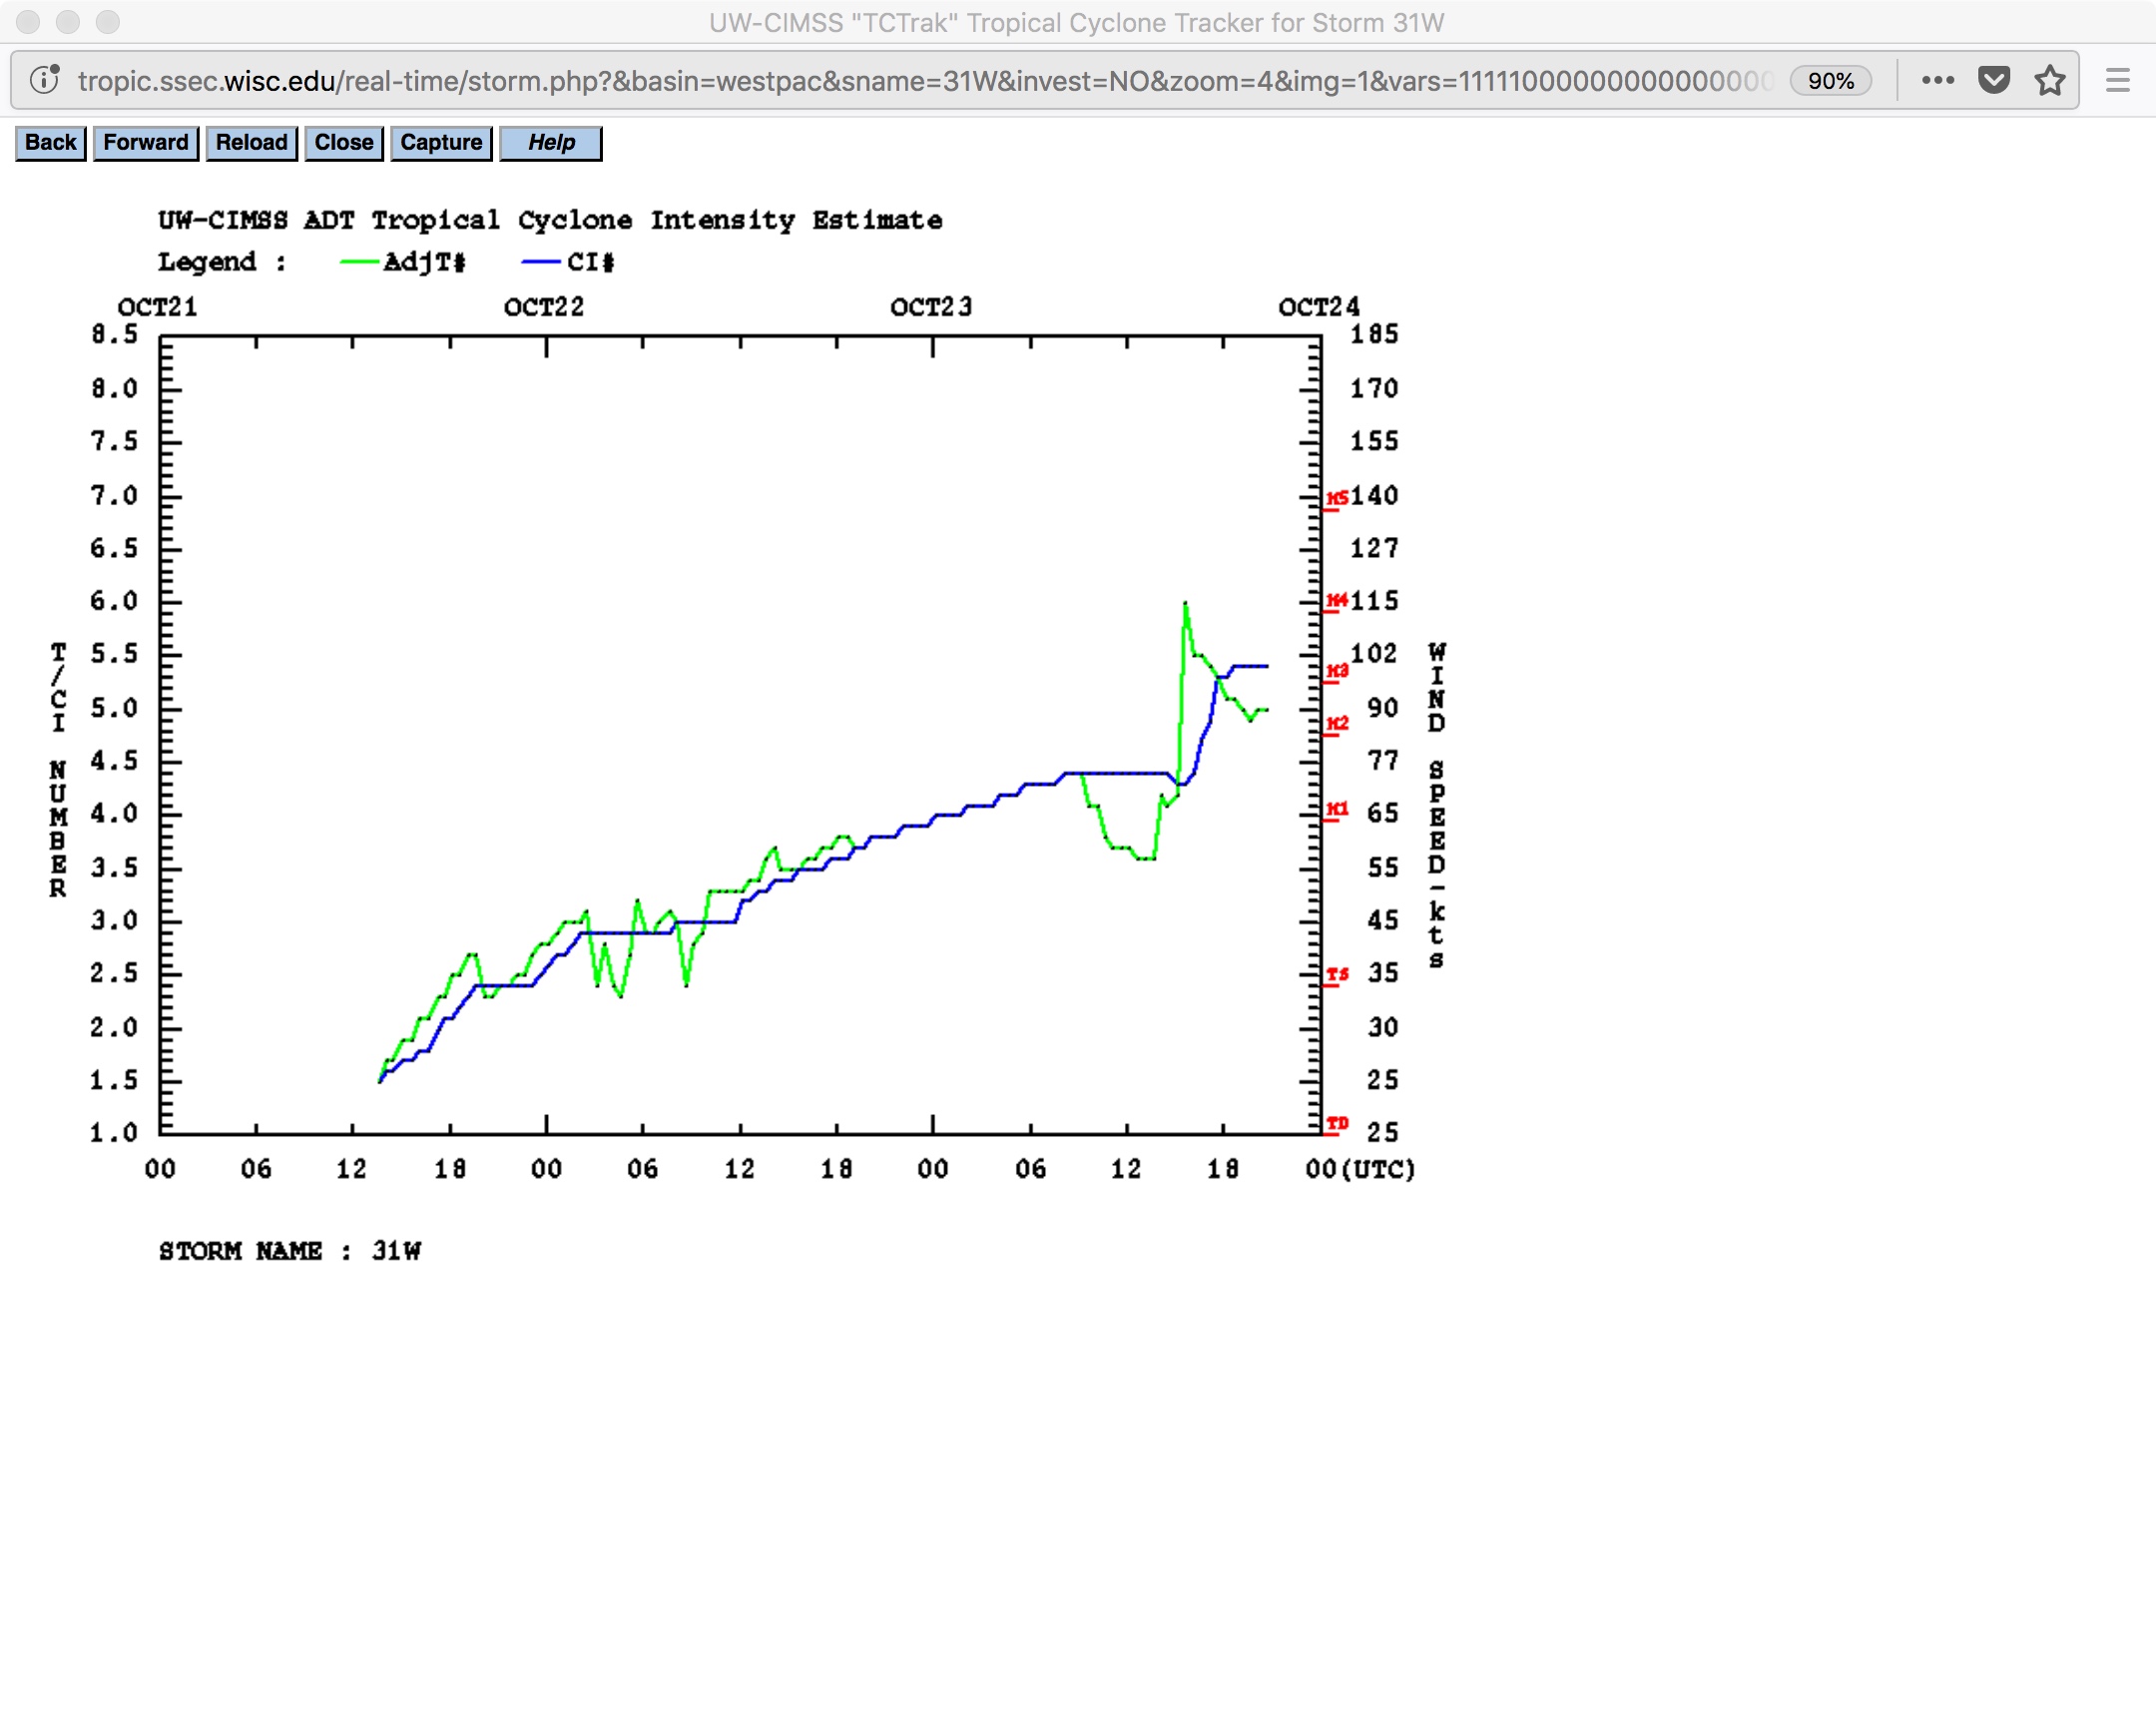Click the Forward button
Screen dimensions: 2156x1735
pos(146,142)
